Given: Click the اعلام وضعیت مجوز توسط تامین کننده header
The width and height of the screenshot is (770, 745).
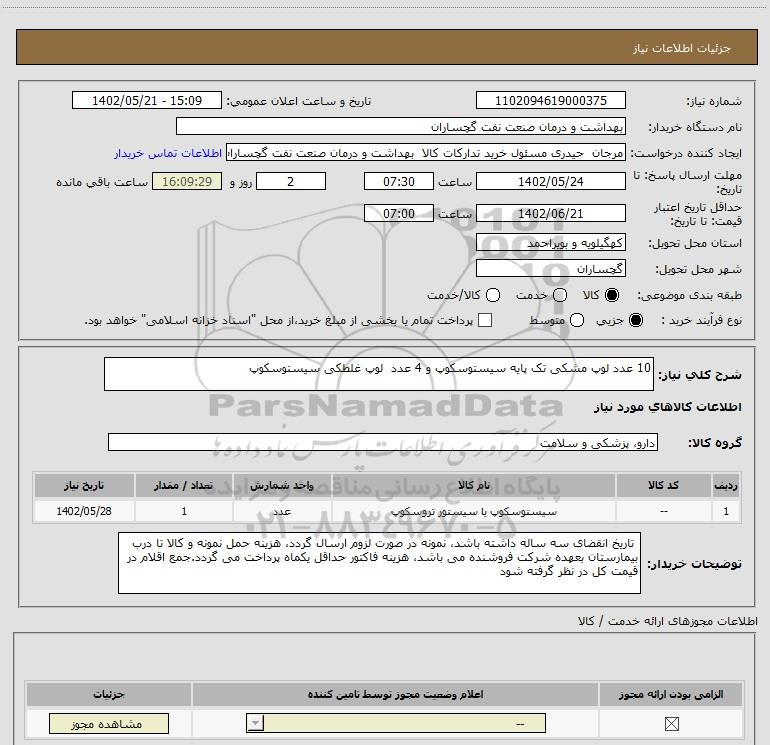Looking at the screenshot, I should coord(395,694).
